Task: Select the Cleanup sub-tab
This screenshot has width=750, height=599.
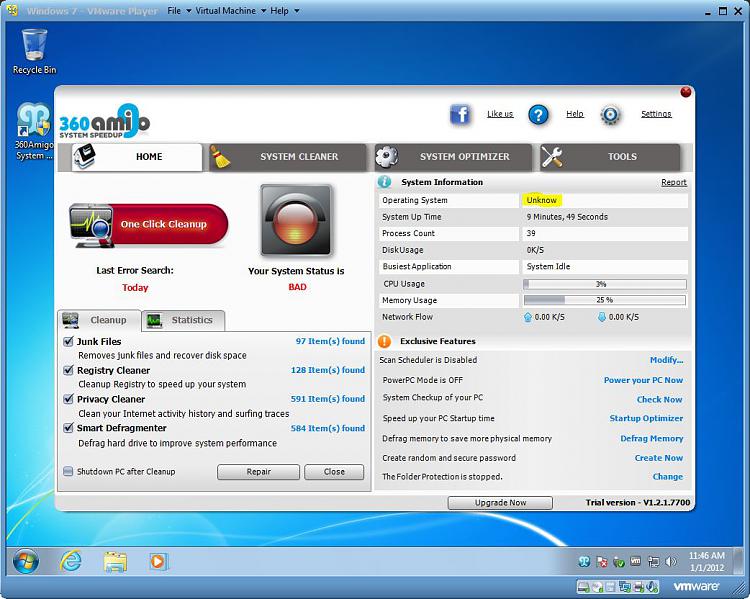Action: [99, 320]
